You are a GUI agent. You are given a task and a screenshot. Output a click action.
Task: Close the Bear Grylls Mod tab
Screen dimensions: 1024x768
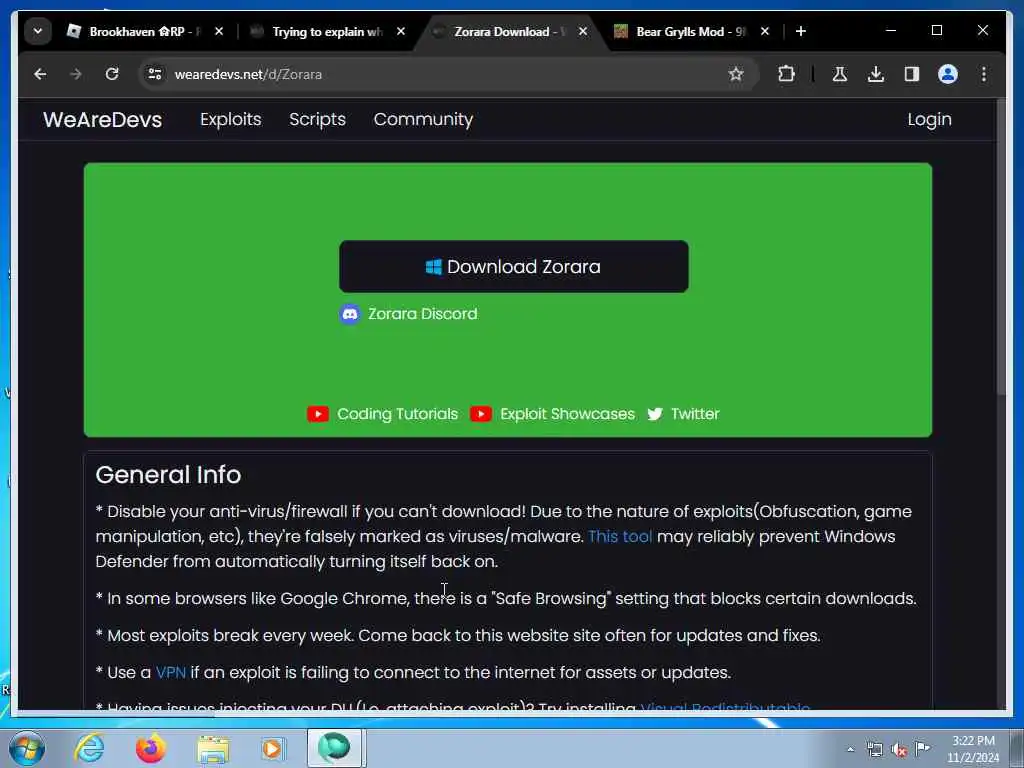[x=765, y=31]
